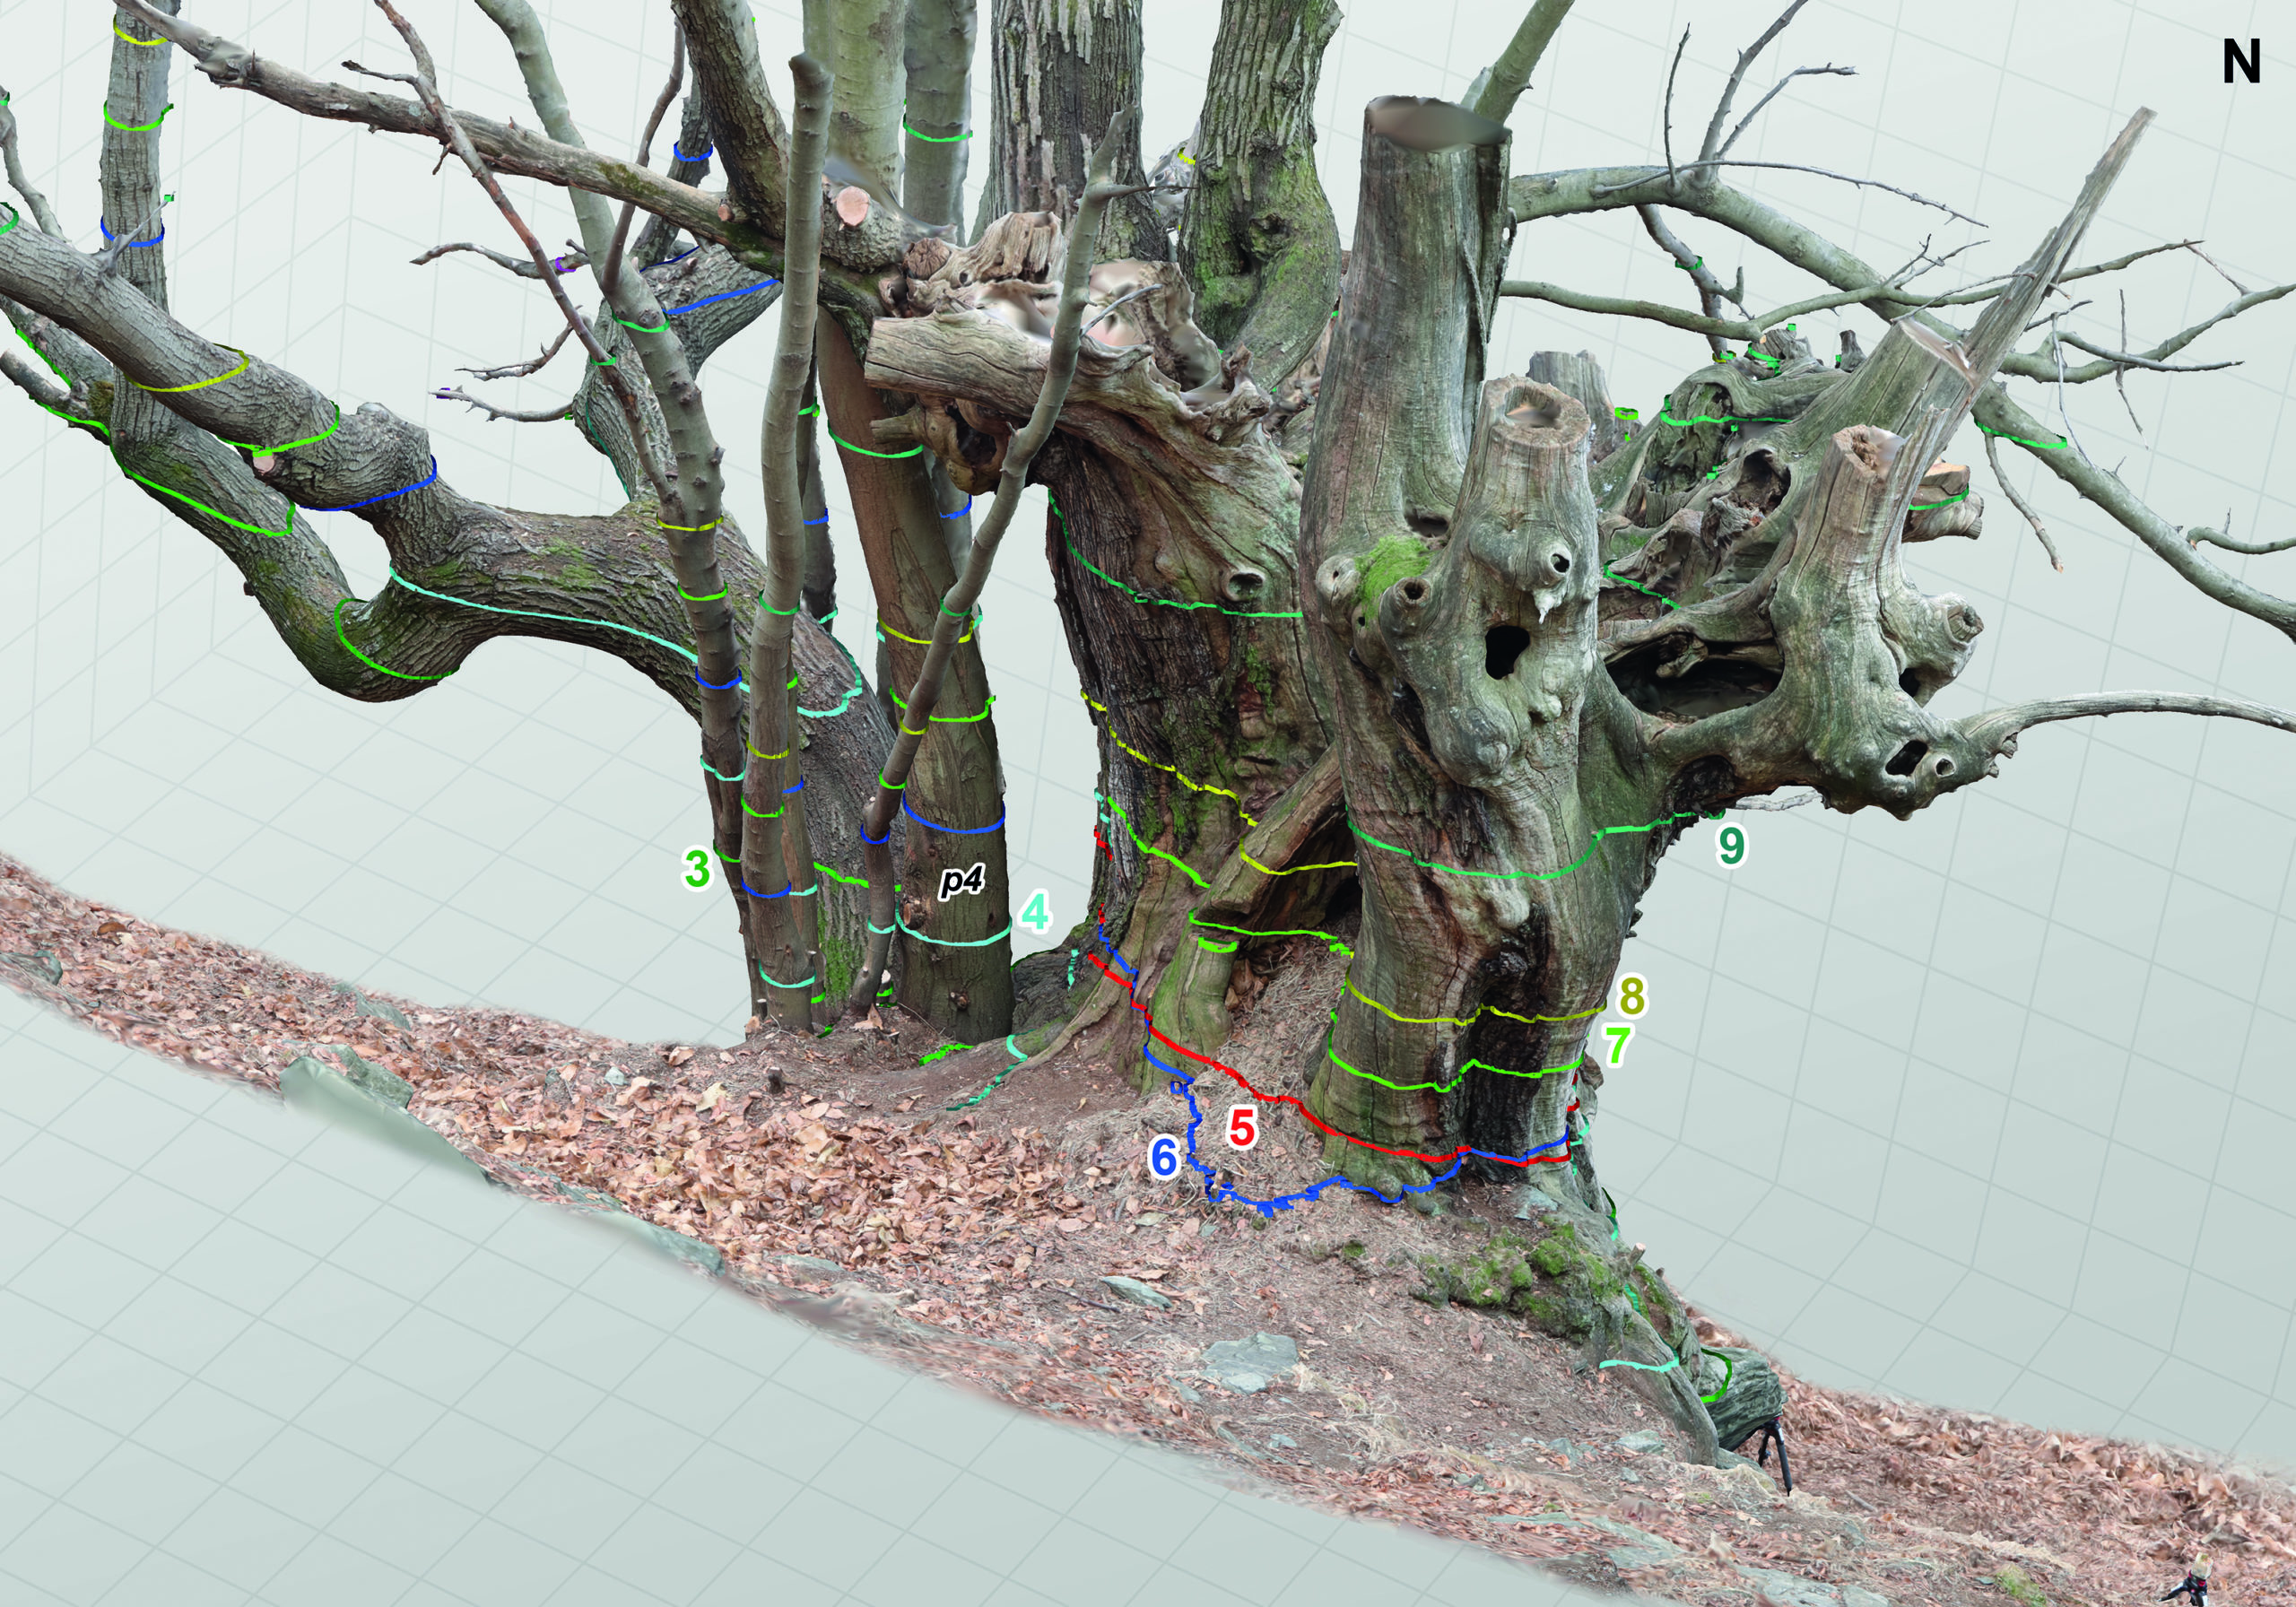The width and height of the screenshot is (2296, 1607).
Task: Click the cyan number 4 label
Action: tap(1035, 912)
